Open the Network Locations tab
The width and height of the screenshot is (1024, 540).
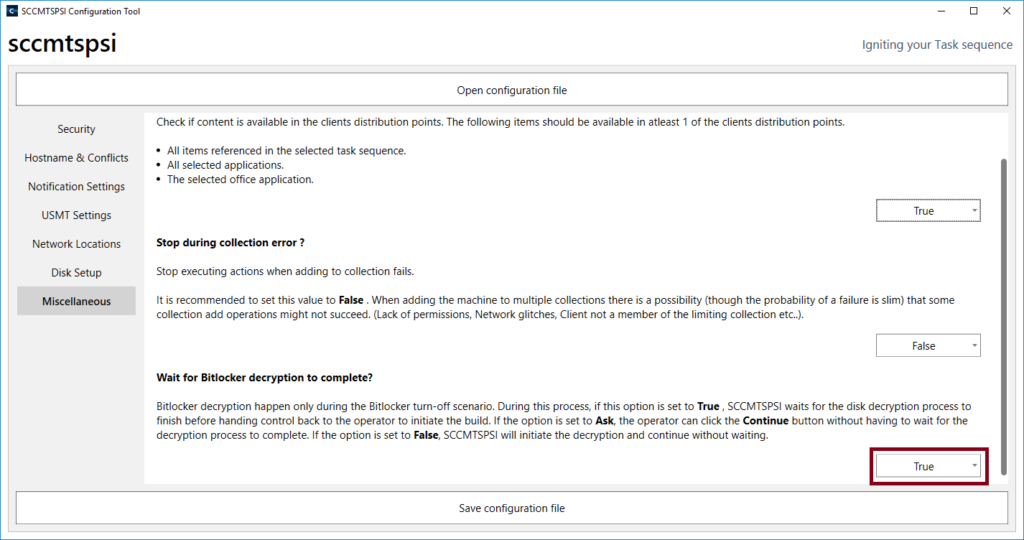pos(76,244)
